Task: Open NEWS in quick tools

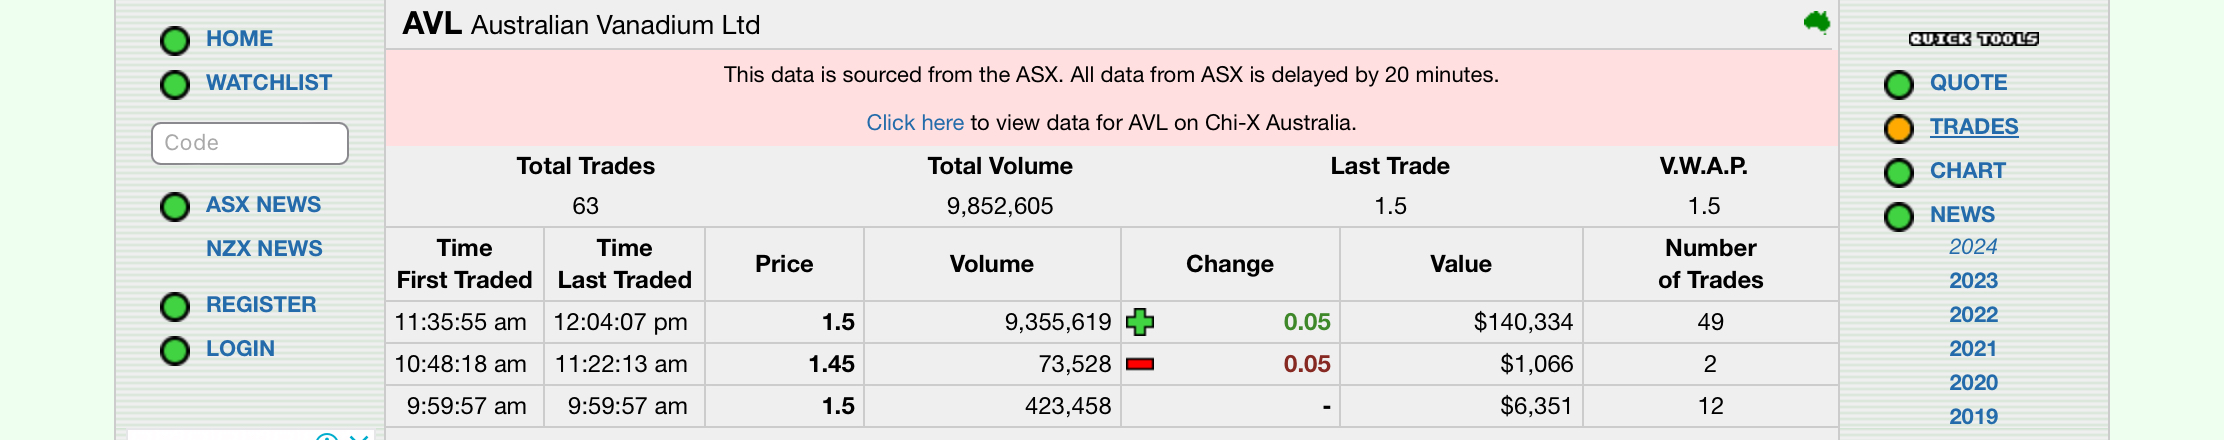Action: pyautogui.click(x=1962, y=214)
